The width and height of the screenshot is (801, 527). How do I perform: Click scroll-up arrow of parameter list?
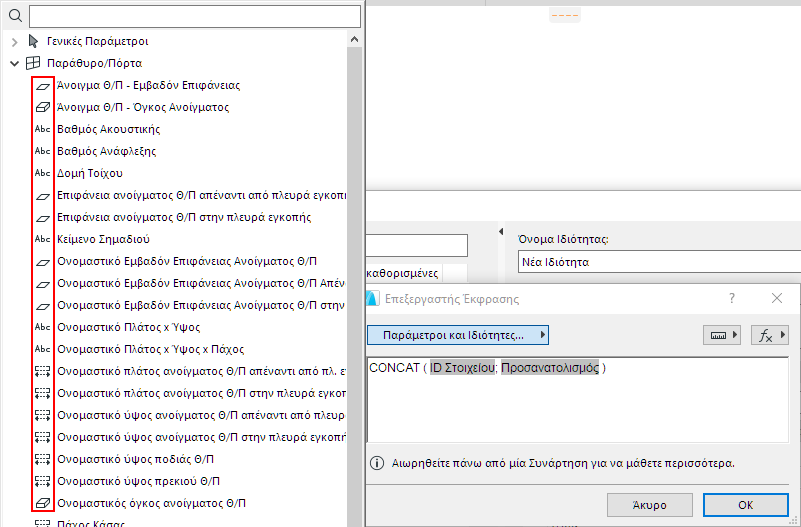[355, 39]
